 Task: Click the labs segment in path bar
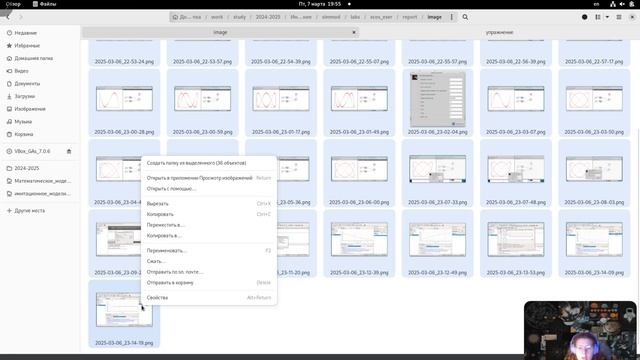click(355, 17)
